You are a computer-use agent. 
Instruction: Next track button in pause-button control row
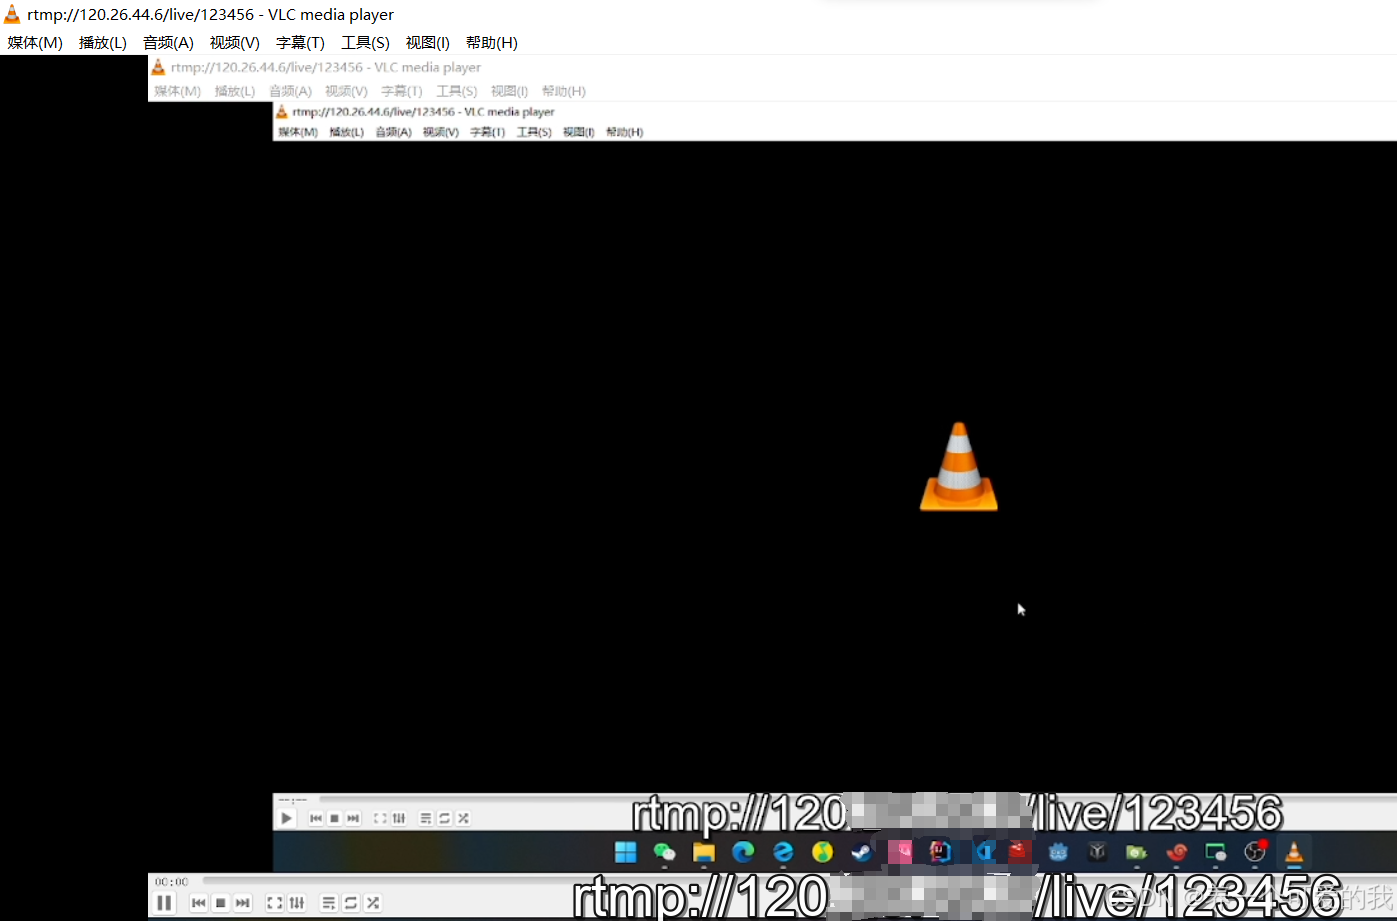click(x=243, y=903)
